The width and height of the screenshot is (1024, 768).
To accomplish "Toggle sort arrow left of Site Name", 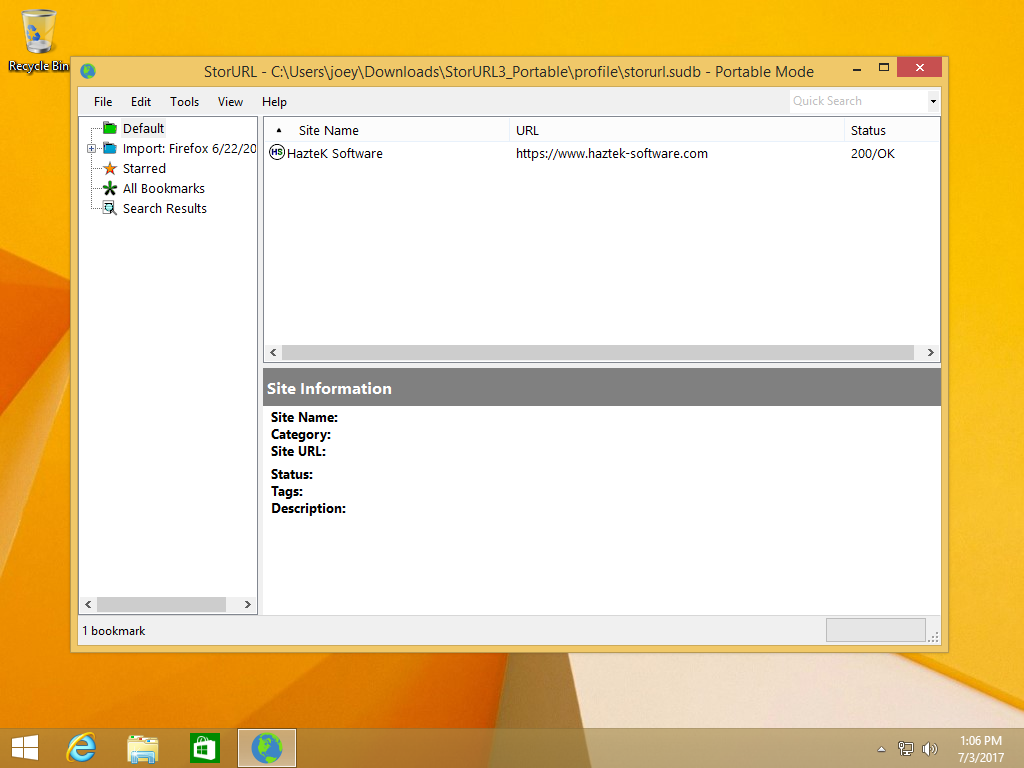I will [x=278, y=130].
